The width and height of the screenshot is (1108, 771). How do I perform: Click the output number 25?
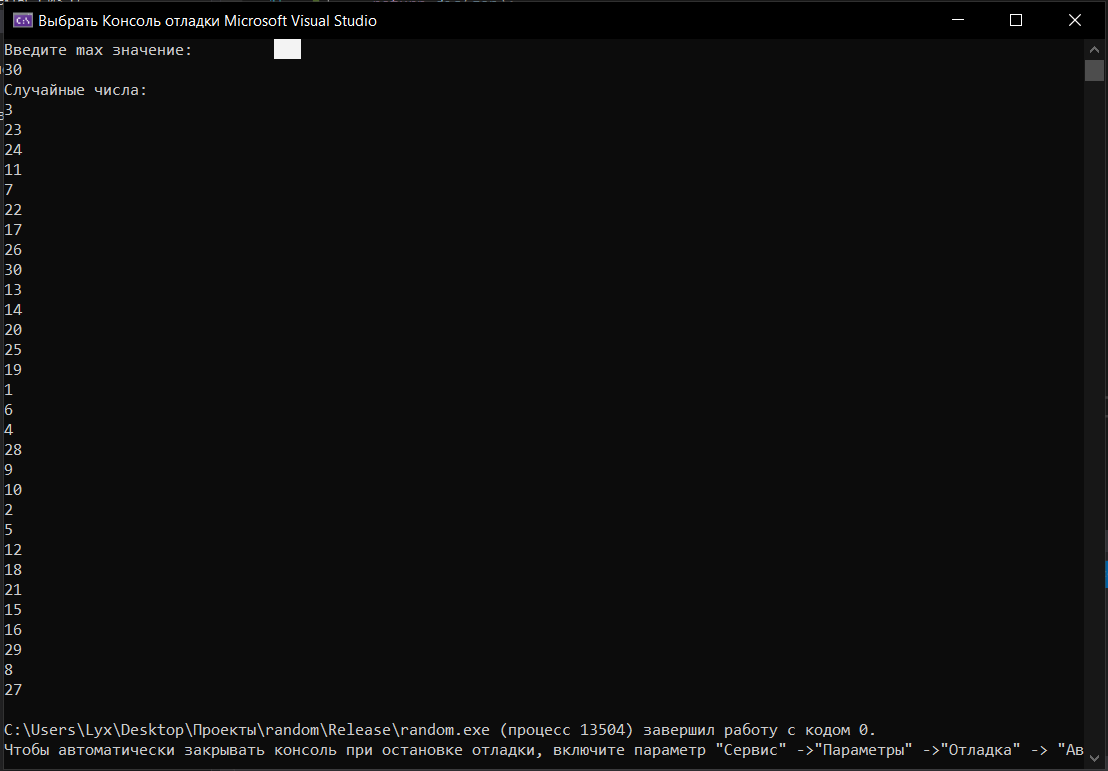click(13, 350)
